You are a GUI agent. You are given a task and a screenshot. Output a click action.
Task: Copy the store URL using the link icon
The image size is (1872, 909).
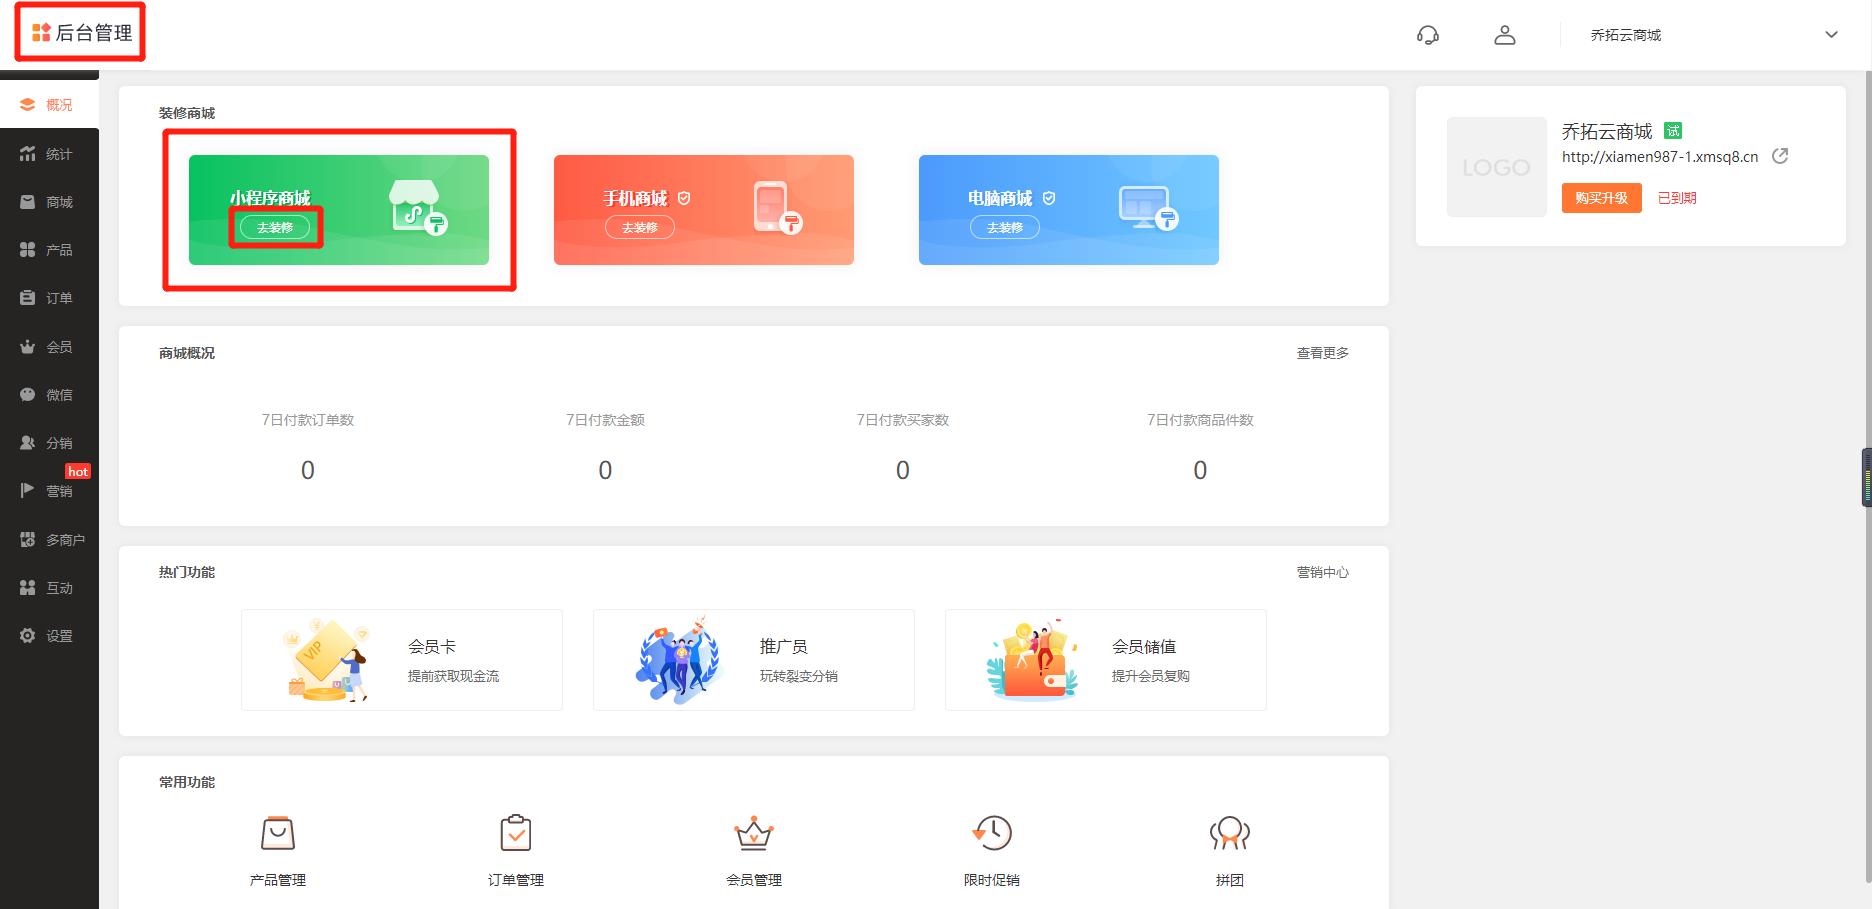1781,156
